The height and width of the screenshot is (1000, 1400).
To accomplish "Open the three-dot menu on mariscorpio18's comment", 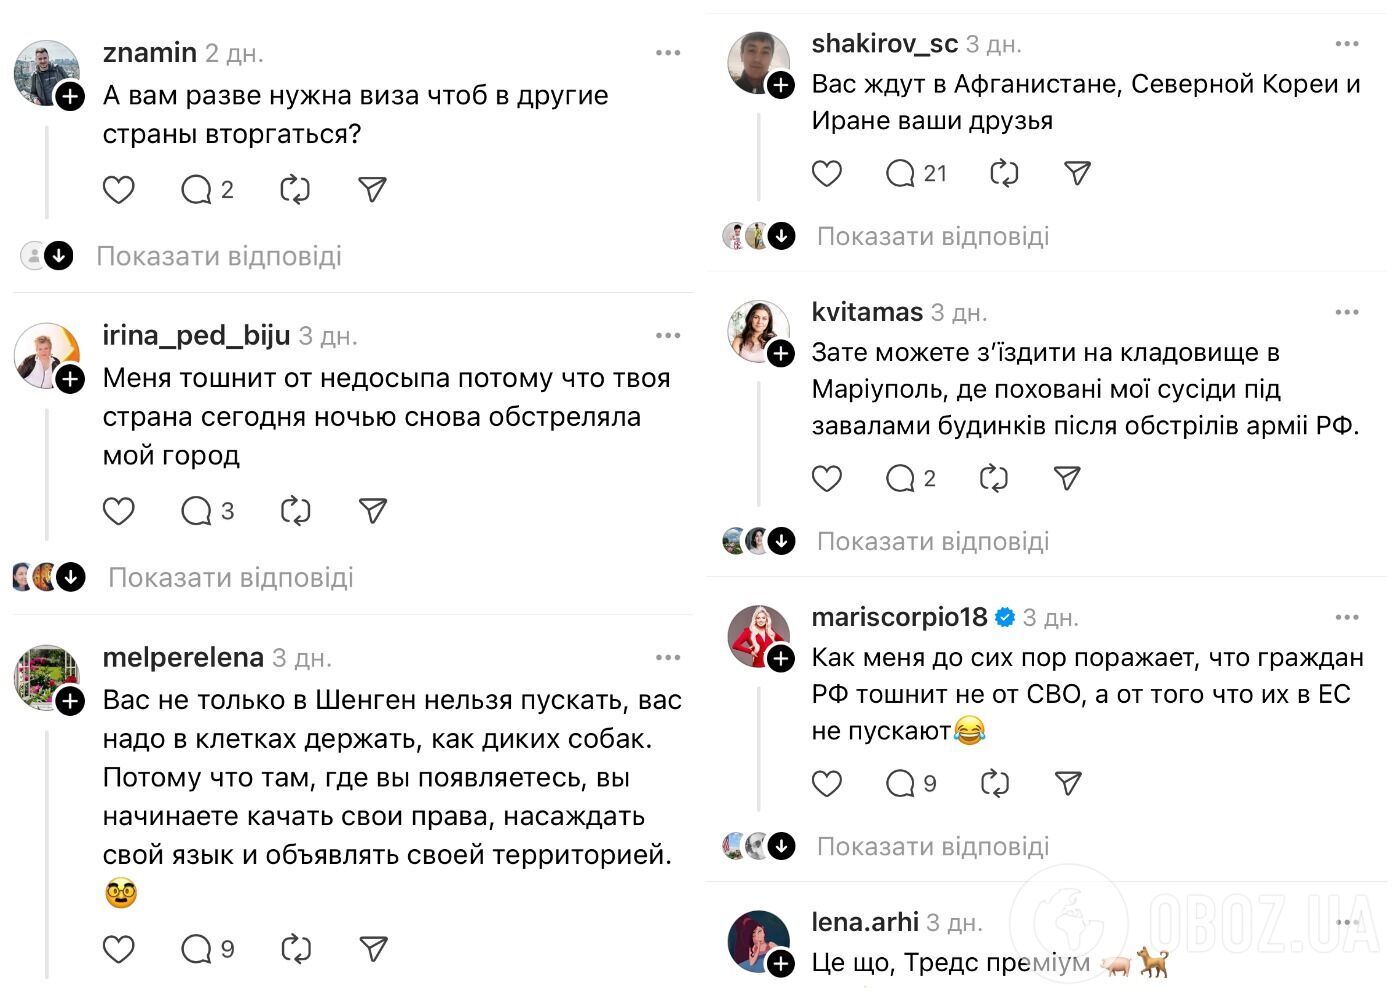I will (x=1347, y=616).
